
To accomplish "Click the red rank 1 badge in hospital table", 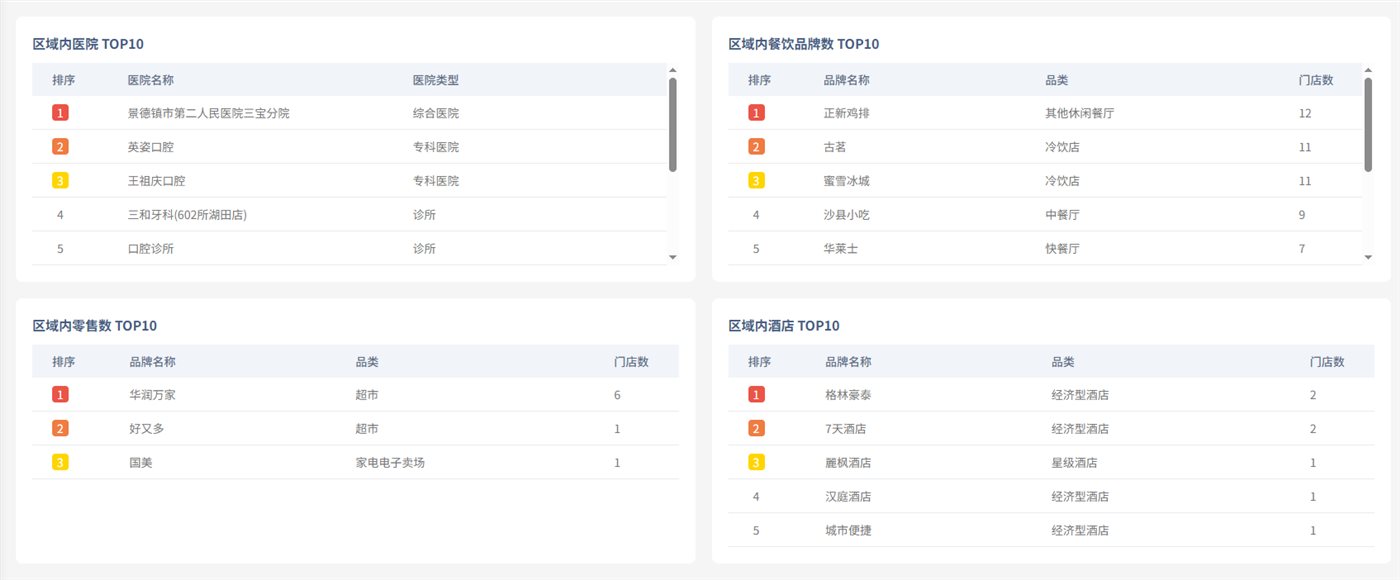I will coord(60,113).
